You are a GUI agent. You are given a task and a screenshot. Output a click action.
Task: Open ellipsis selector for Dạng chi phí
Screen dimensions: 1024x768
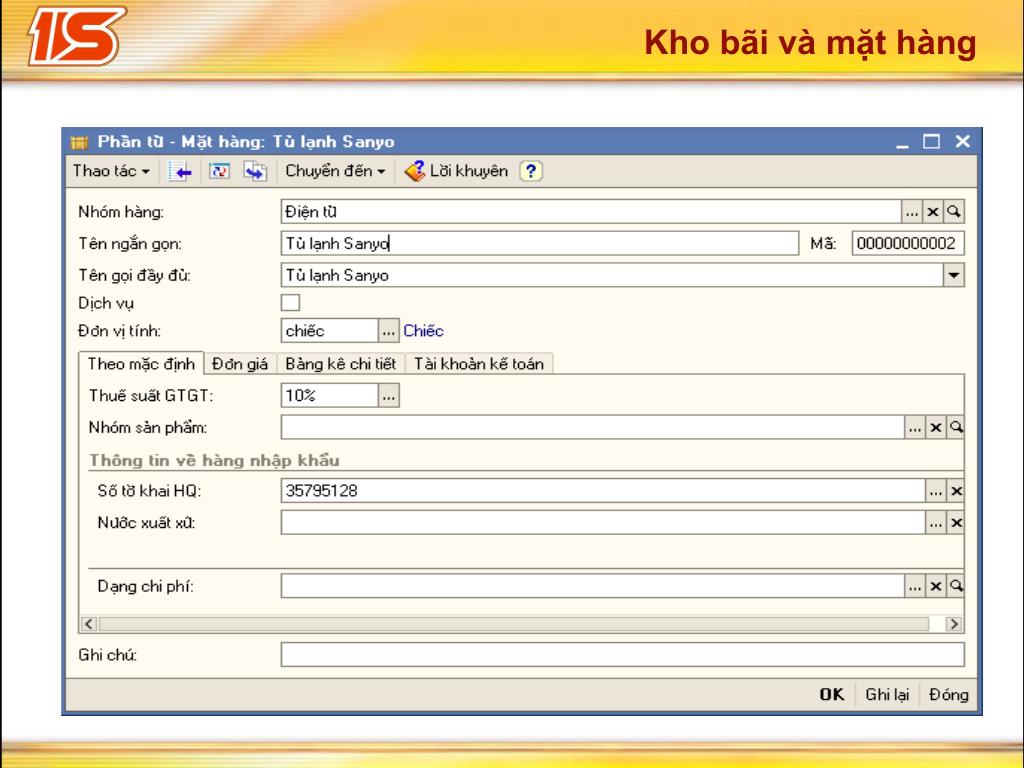(x=914, y=586)
